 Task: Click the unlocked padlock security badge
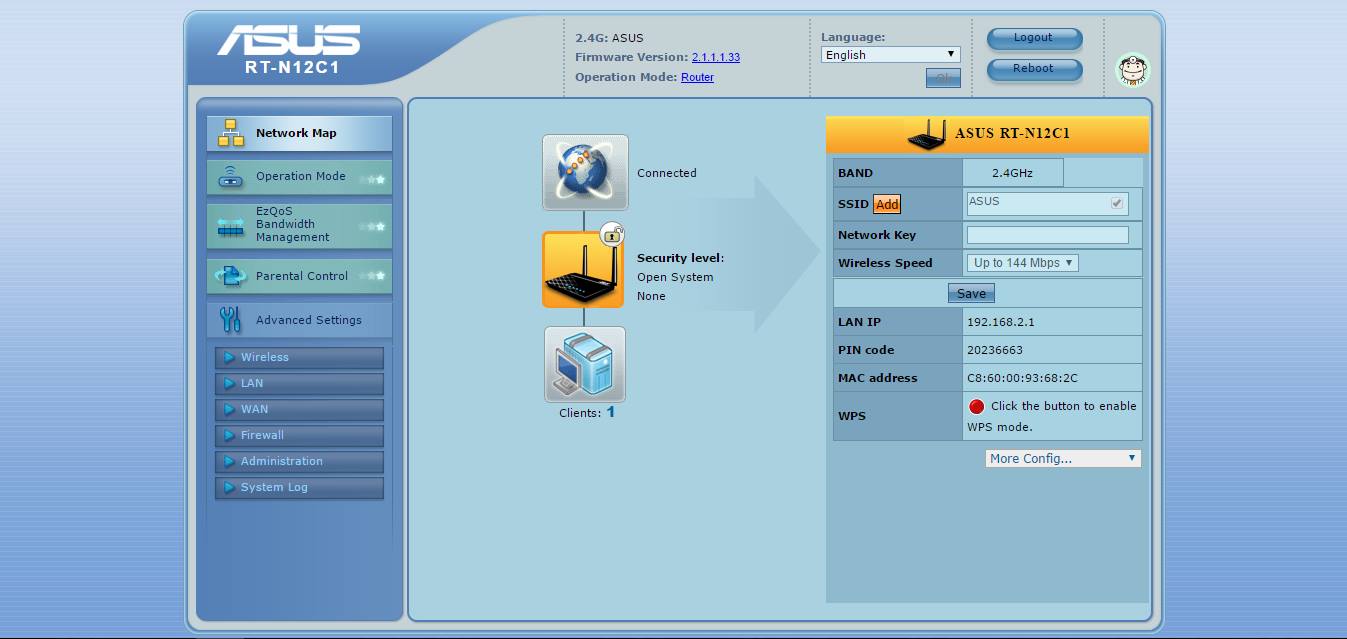tap(612, 235)
